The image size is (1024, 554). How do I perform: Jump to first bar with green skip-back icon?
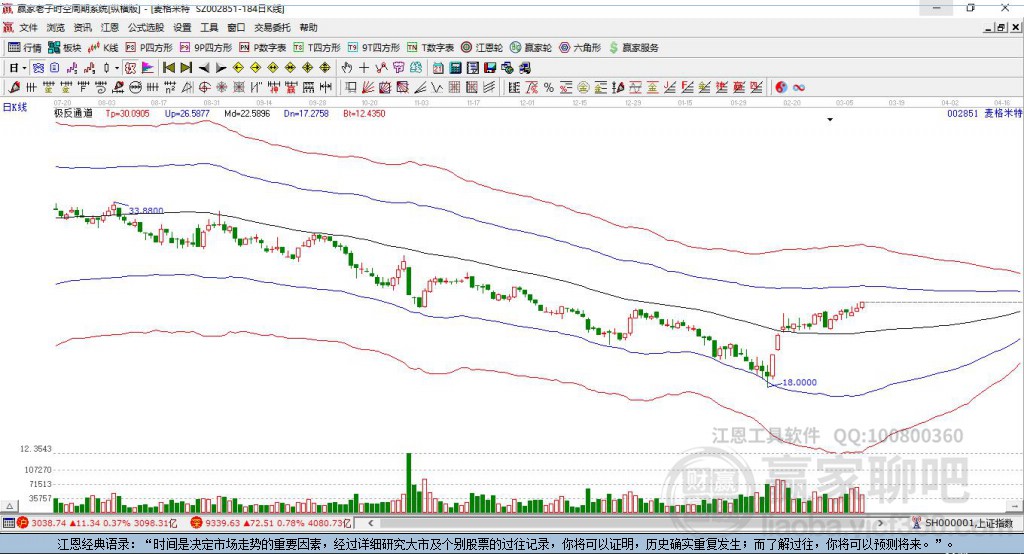pos(168,68)
